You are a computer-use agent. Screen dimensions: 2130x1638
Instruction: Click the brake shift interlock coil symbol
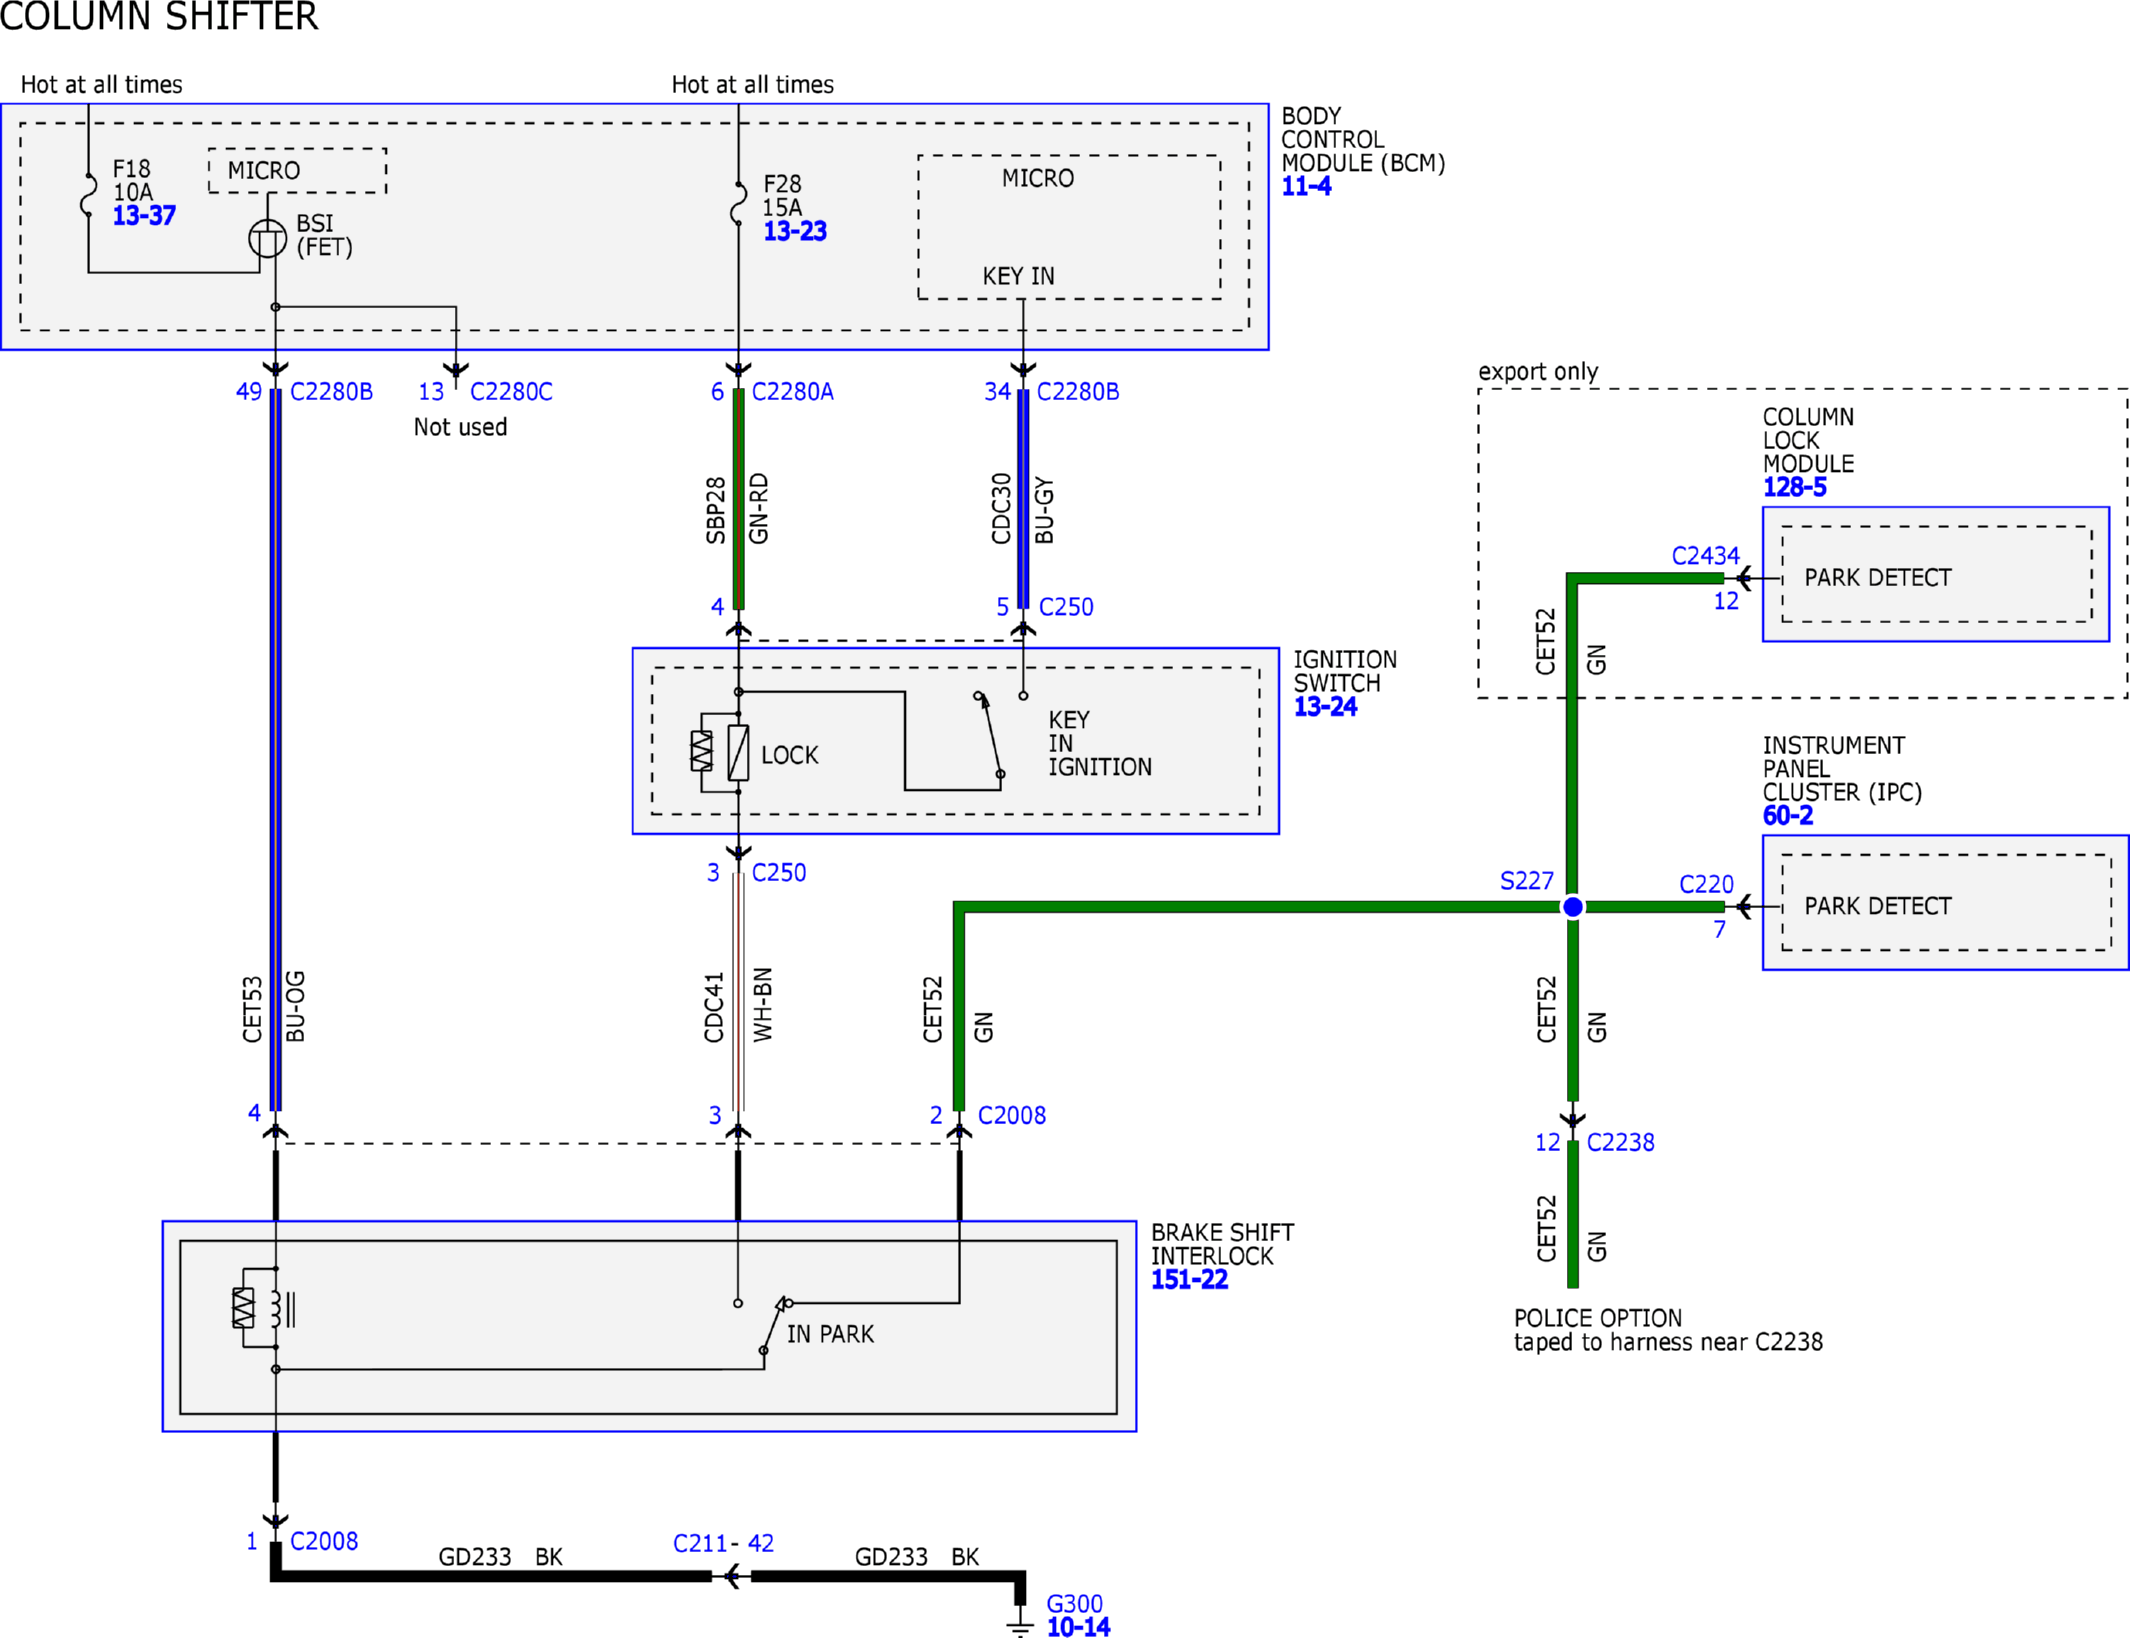[262, 1308]
